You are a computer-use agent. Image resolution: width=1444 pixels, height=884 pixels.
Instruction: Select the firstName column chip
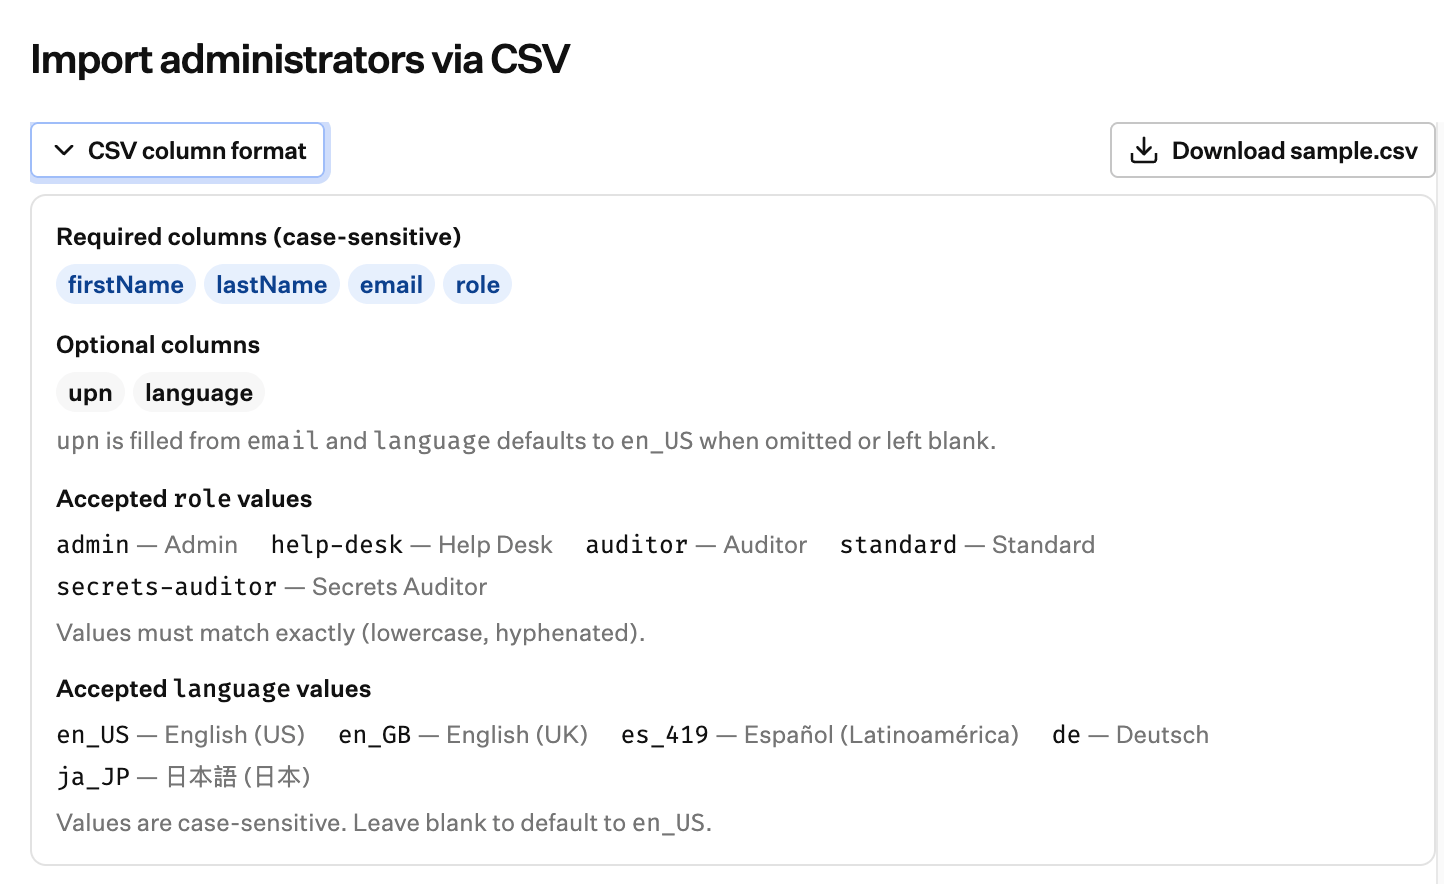(126, 285)
